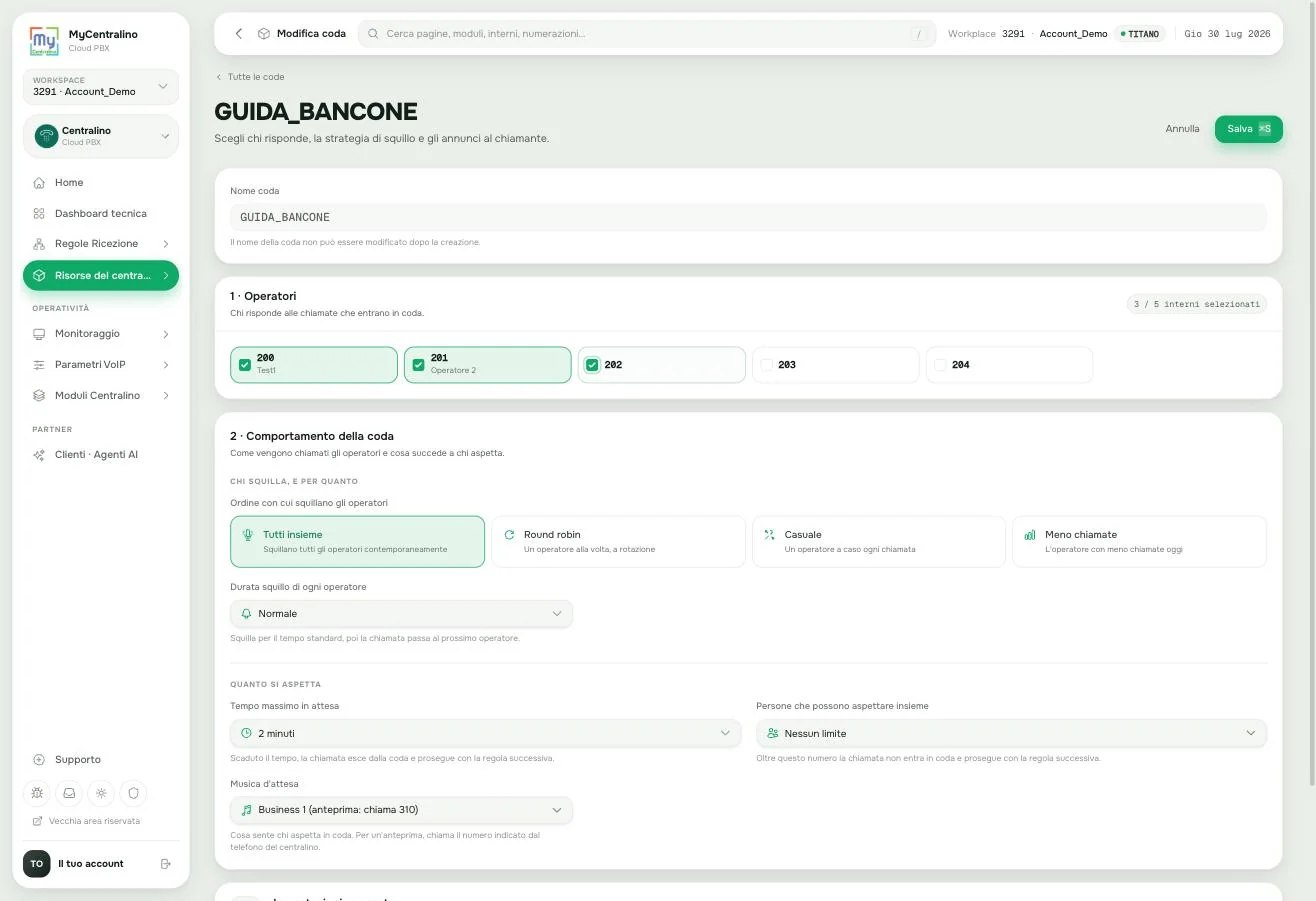
Task: Click the Risorse del centralino cube icon
Action: coord(39,275)
